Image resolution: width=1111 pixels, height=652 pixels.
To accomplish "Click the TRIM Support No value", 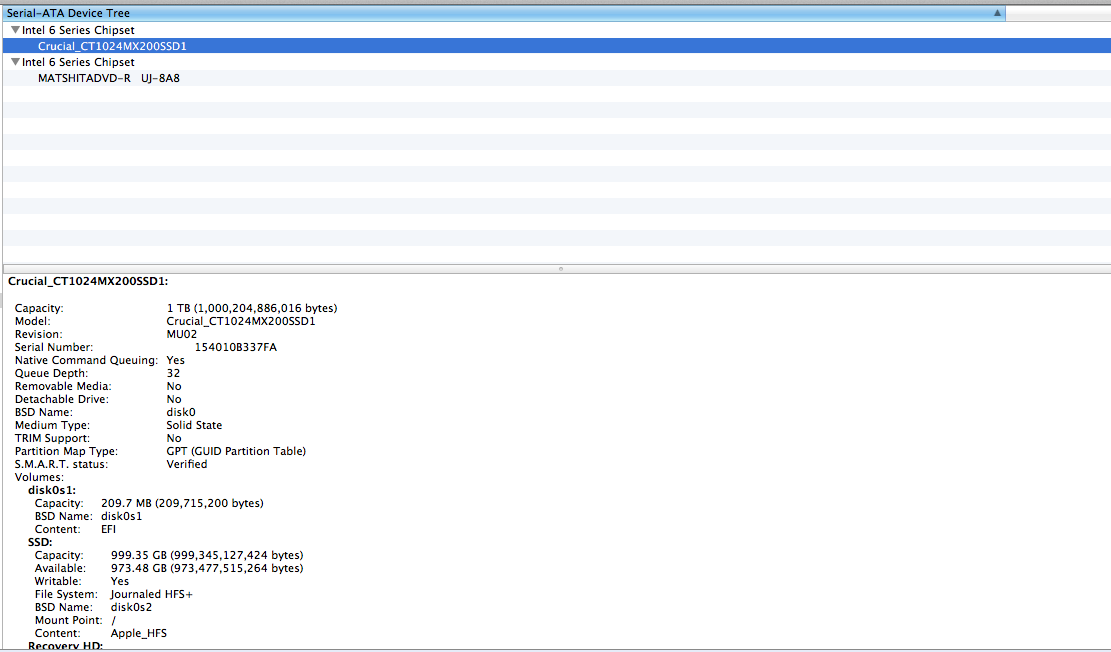I will tap(174, 438).
